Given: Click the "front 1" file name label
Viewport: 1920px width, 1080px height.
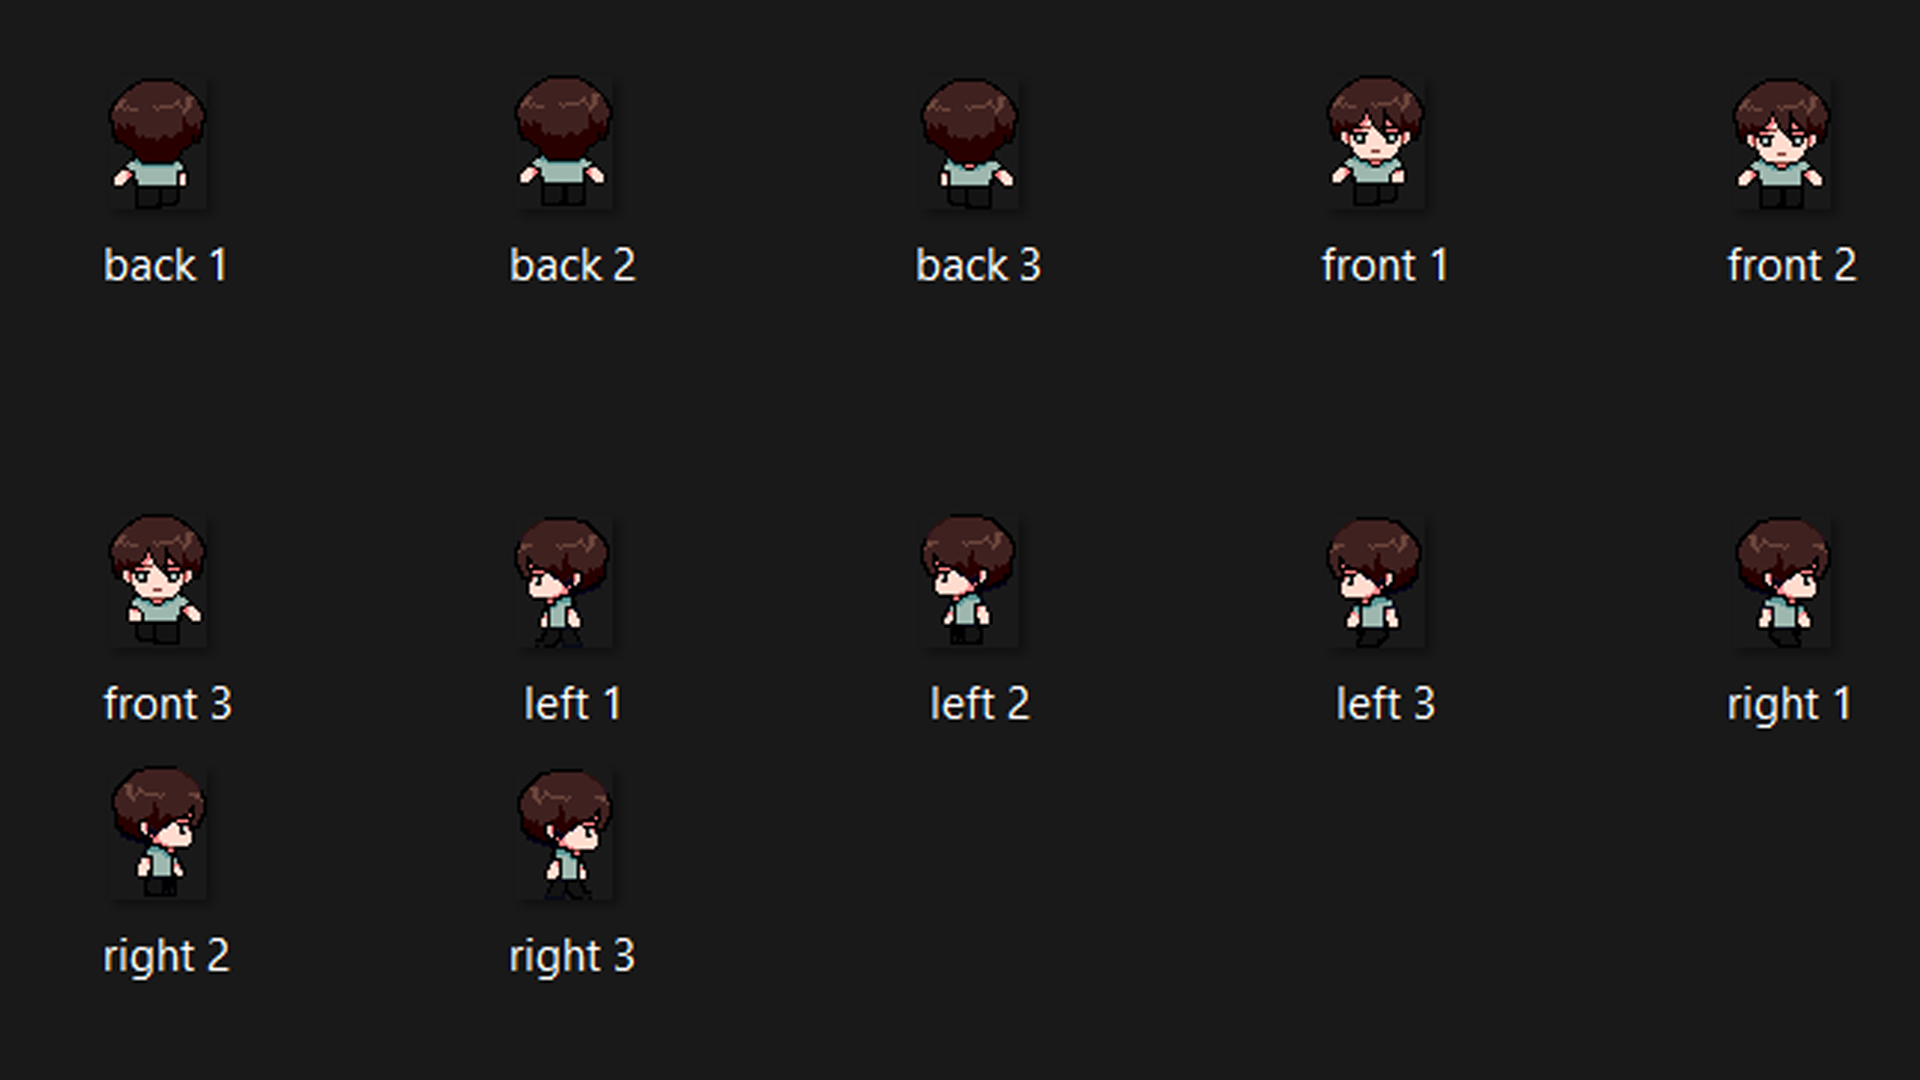Looking at the screenshot, I should (x=1385, y=266).
